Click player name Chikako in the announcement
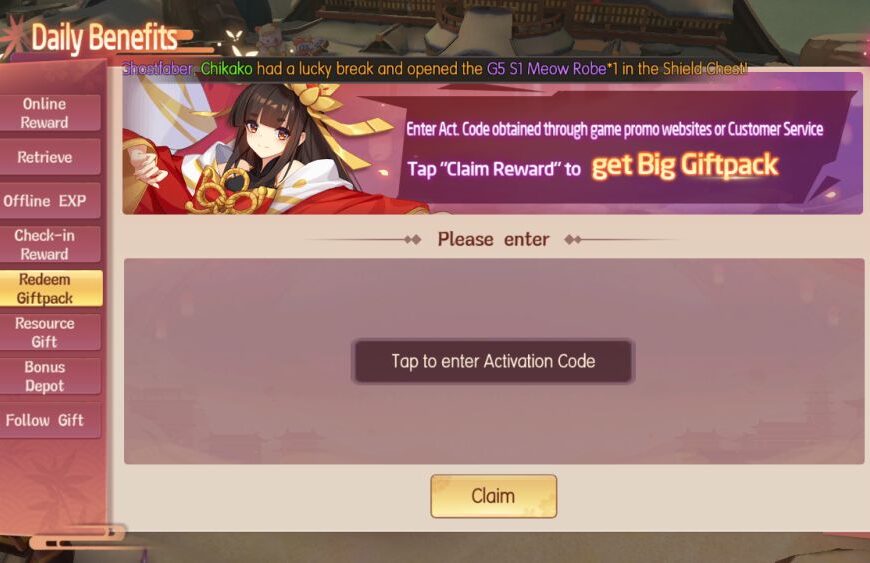 click(226, 69)
